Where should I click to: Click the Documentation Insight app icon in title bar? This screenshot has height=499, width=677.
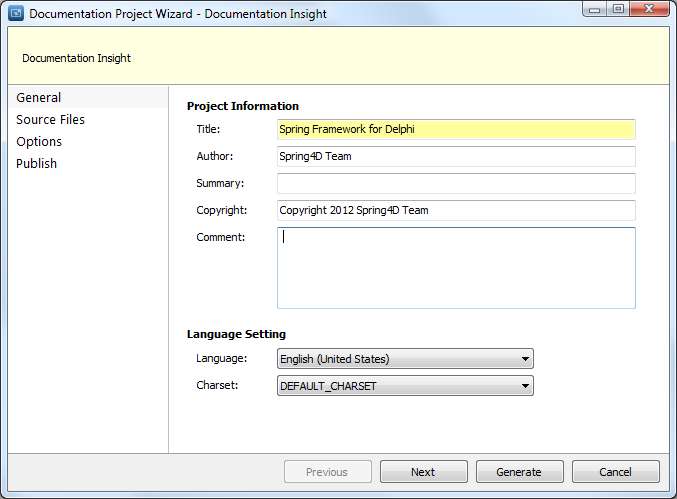pos(16,13)
